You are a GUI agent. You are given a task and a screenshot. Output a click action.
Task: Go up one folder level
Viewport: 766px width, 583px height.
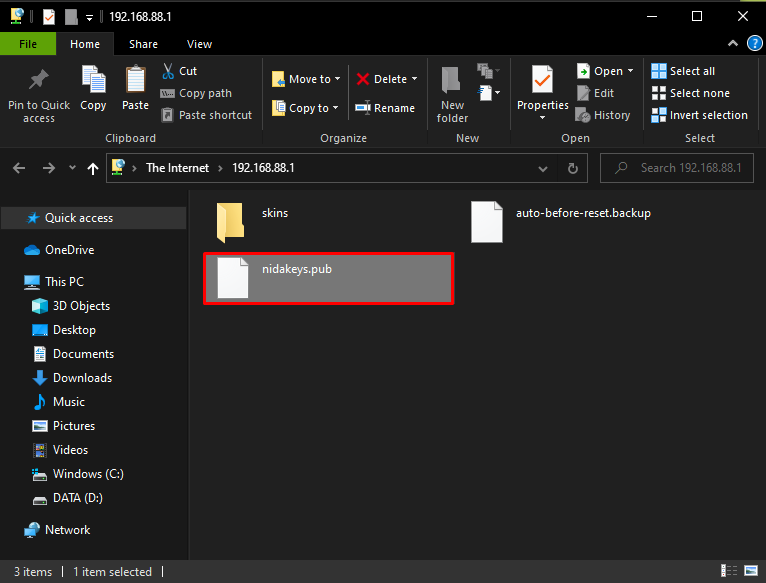[x=93, y=169]
